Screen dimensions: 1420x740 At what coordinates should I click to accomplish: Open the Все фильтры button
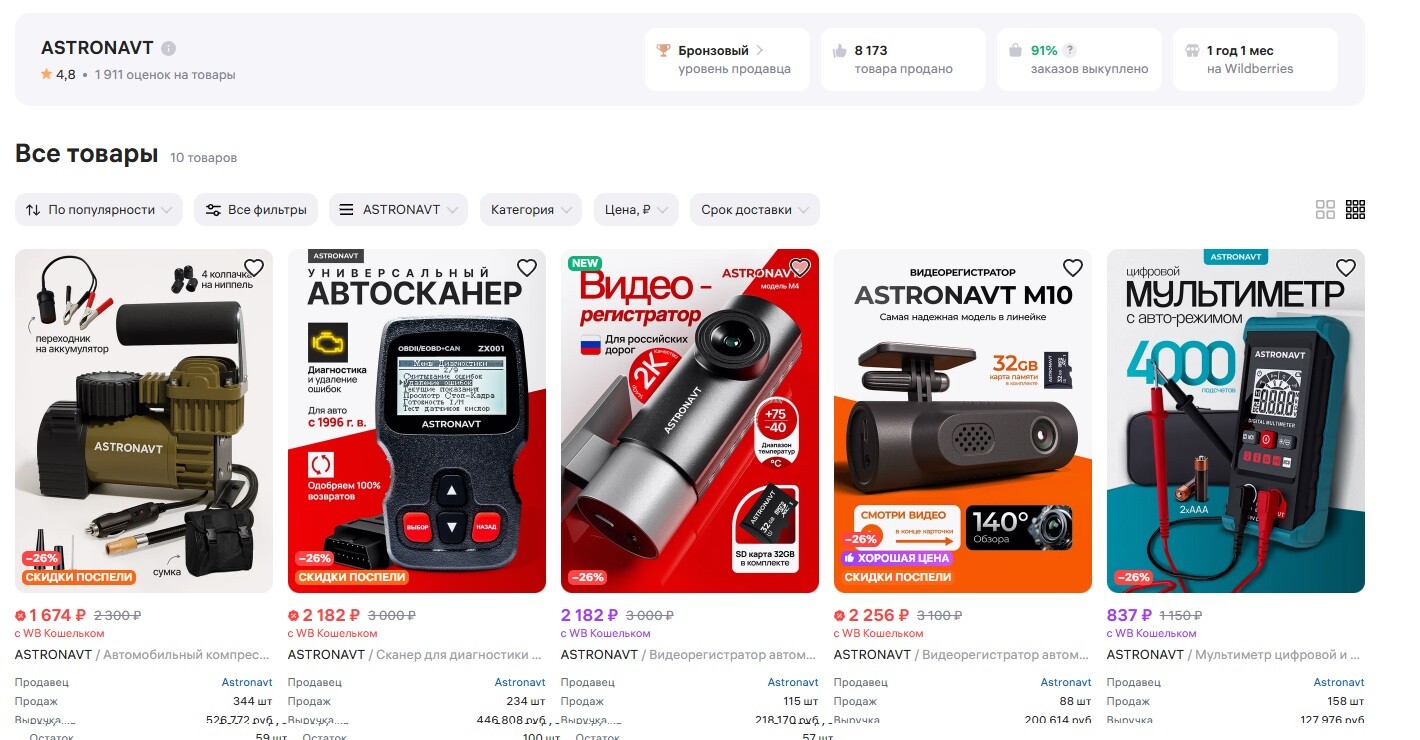point(256,210)
